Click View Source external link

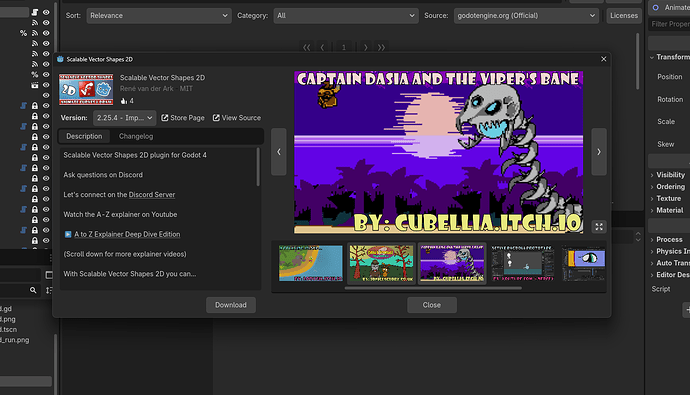(237, 118)
